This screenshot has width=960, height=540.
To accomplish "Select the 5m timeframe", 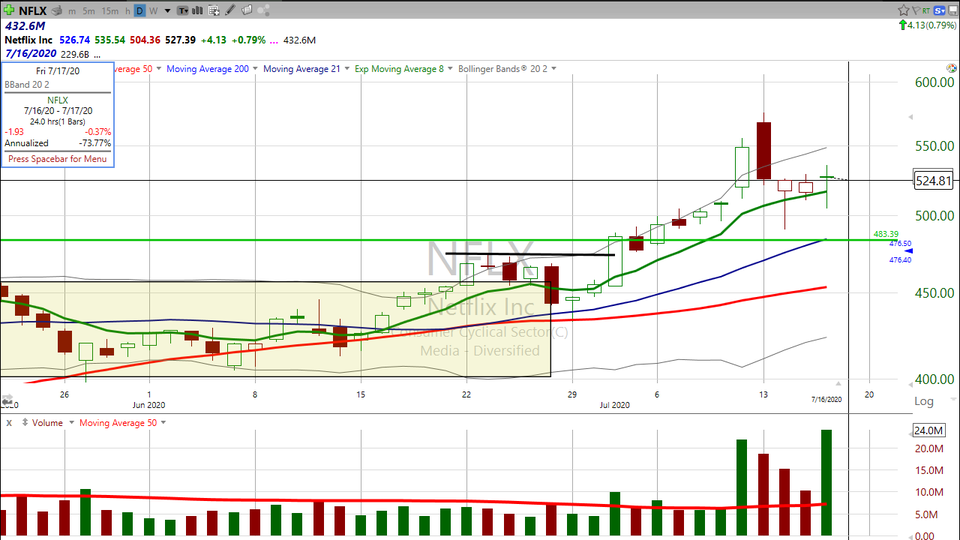I will 89,11.
